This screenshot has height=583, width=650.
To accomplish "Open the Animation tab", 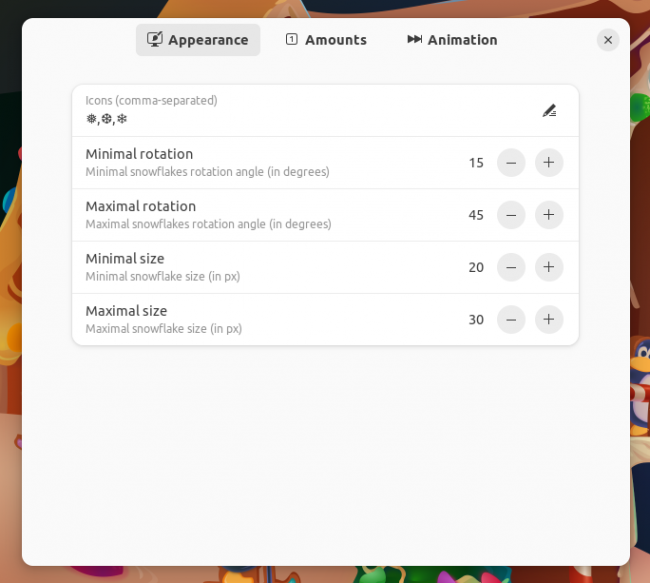I will click(x=452, y=40).
